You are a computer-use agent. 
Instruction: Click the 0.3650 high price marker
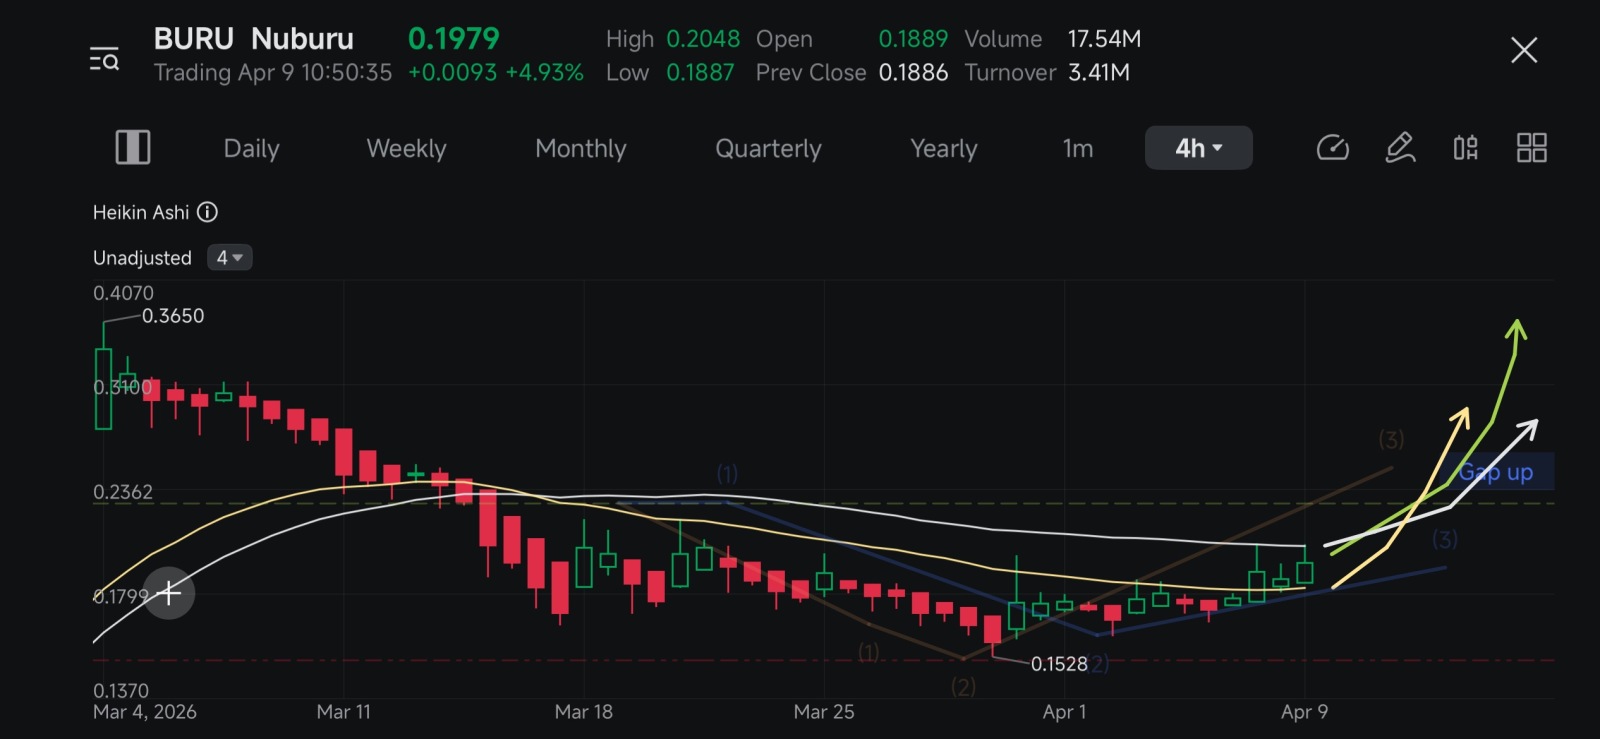pos(173,316)
